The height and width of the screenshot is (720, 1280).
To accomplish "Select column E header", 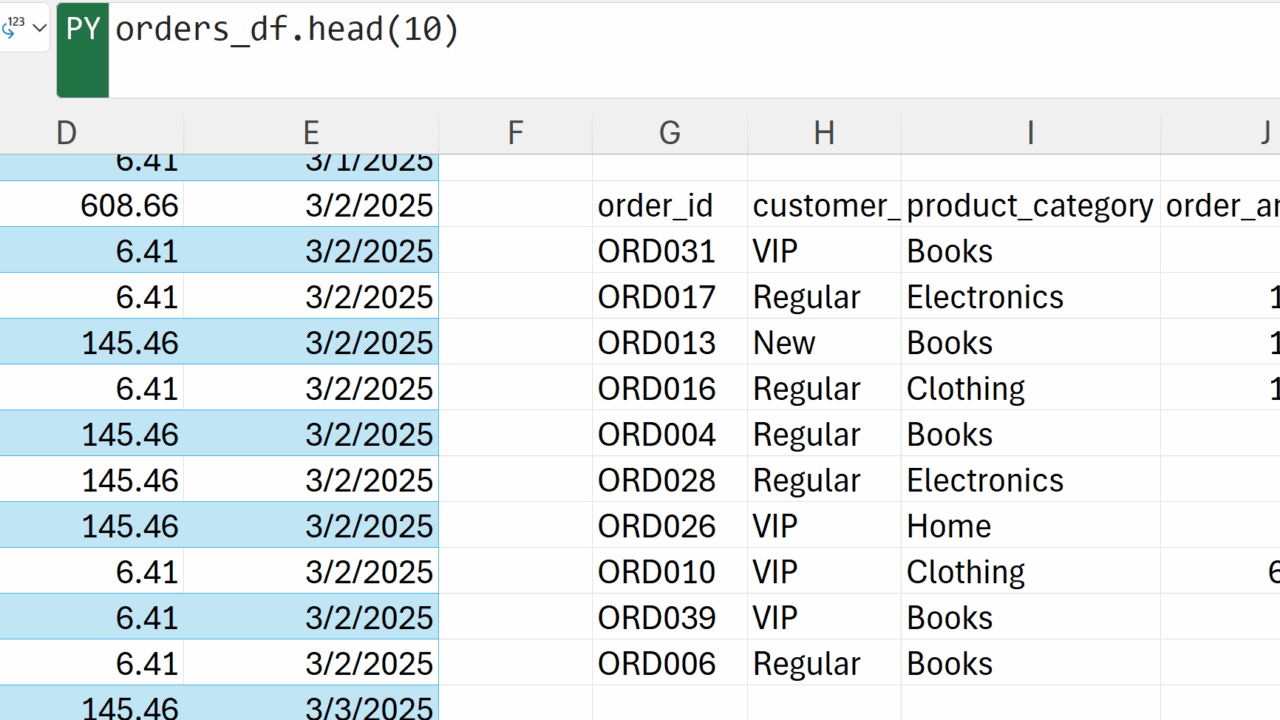I will [x=311, y=133].
